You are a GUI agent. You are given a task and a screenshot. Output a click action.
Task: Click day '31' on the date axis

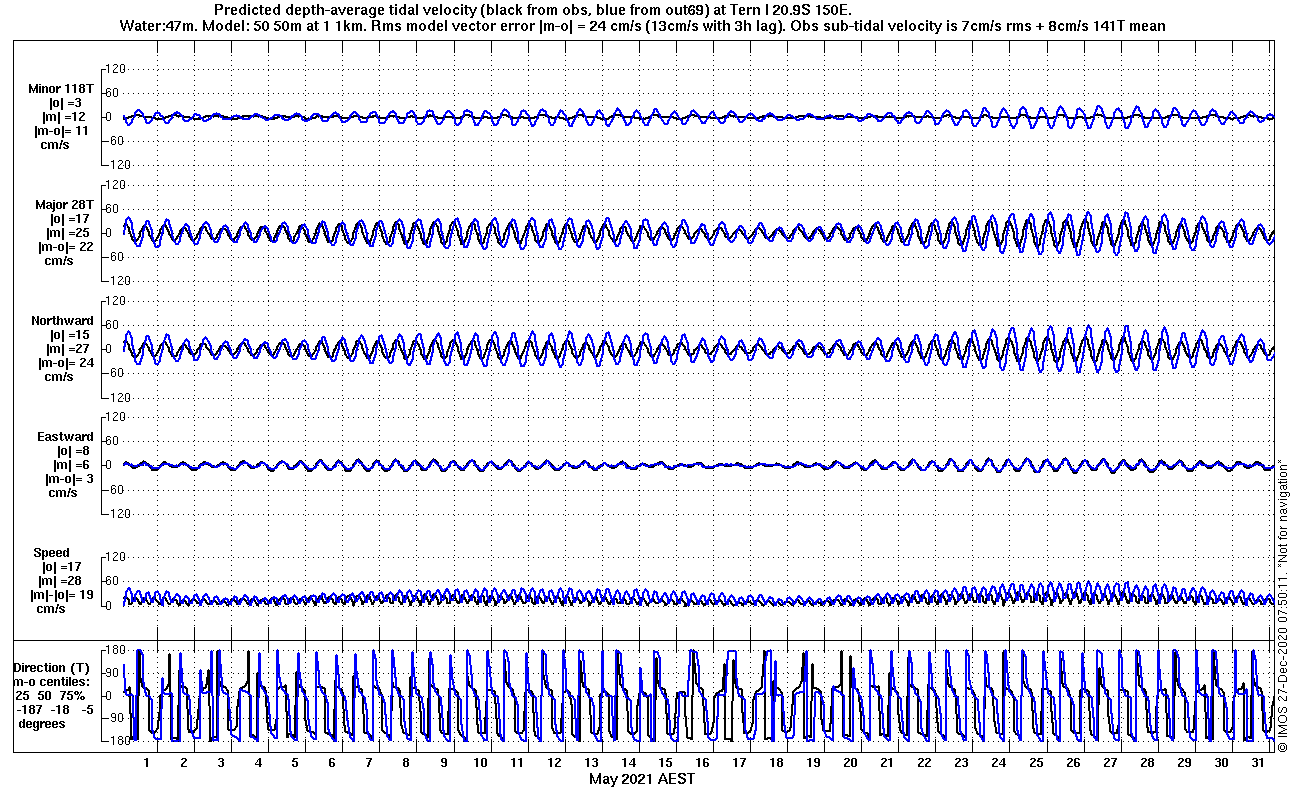(x=1257, y=762)
